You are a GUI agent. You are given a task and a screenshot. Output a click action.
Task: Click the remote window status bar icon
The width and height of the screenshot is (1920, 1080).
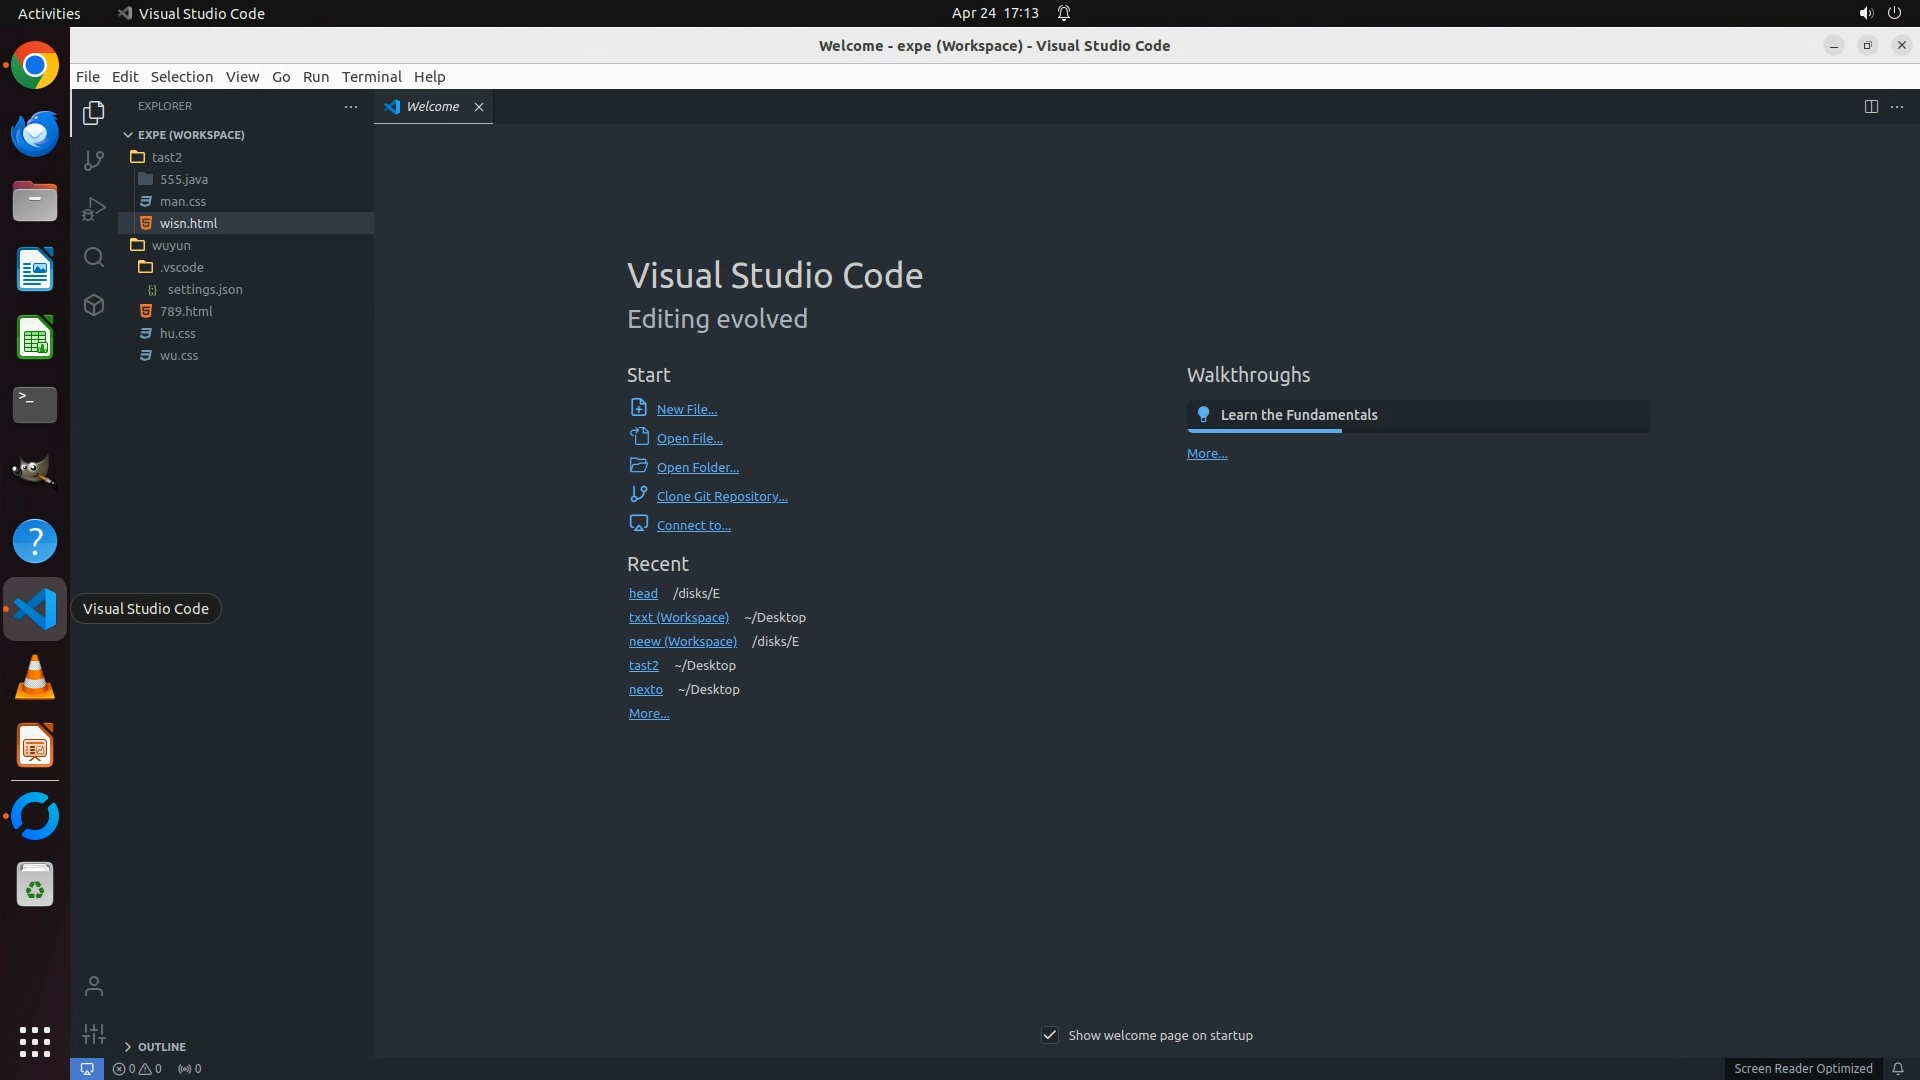coord(87,1069)
